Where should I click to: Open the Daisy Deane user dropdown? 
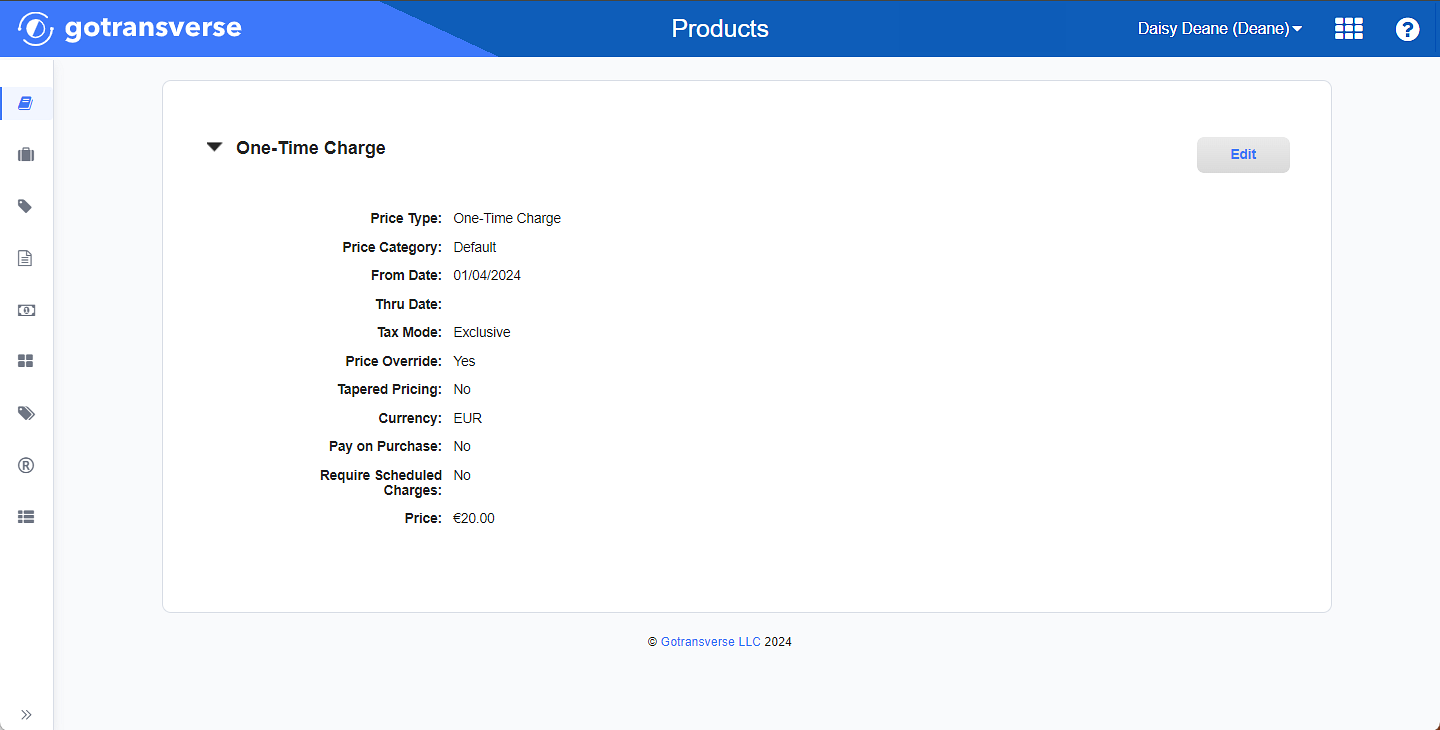coord(1219,29)
